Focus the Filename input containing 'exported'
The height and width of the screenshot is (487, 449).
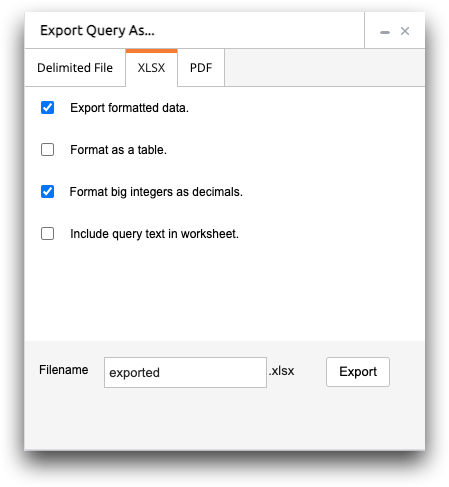(x=185, y=372)
